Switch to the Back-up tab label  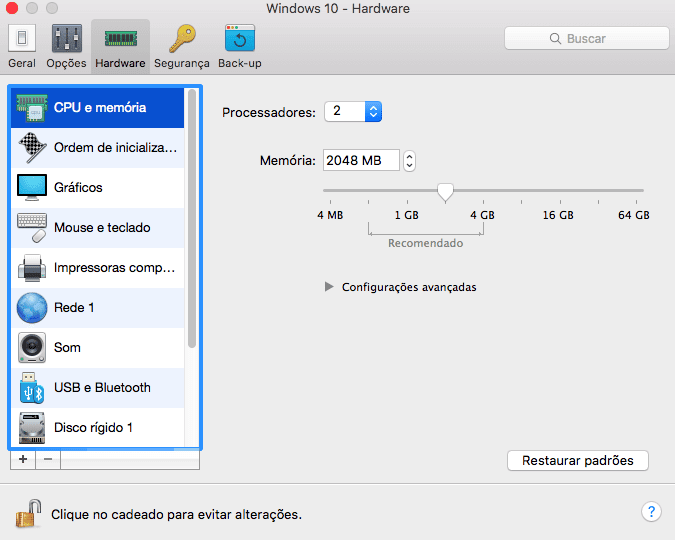pyautogui.click(x=240, y=63)
